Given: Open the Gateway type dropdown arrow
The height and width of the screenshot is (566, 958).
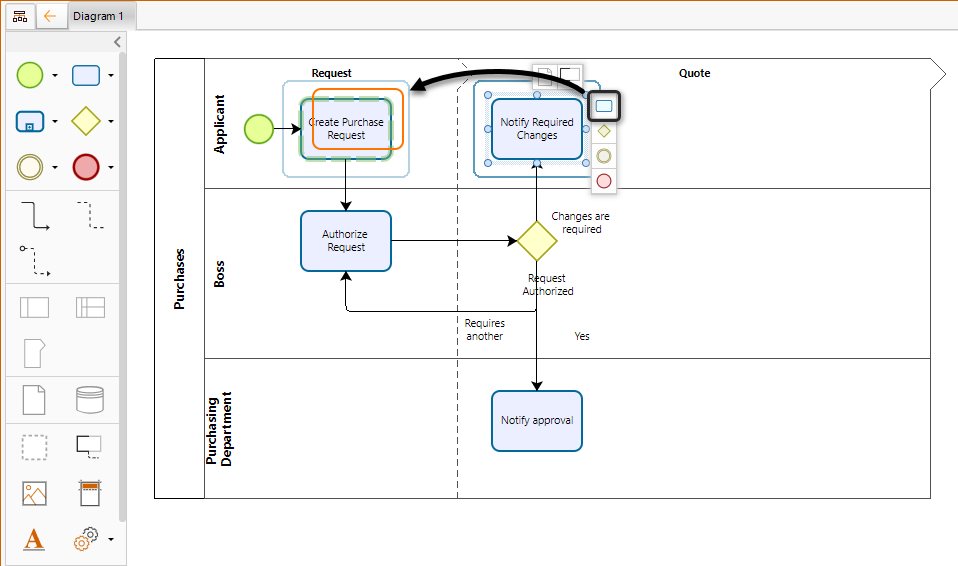Looking at the screenshot, I should click(110, 122).
